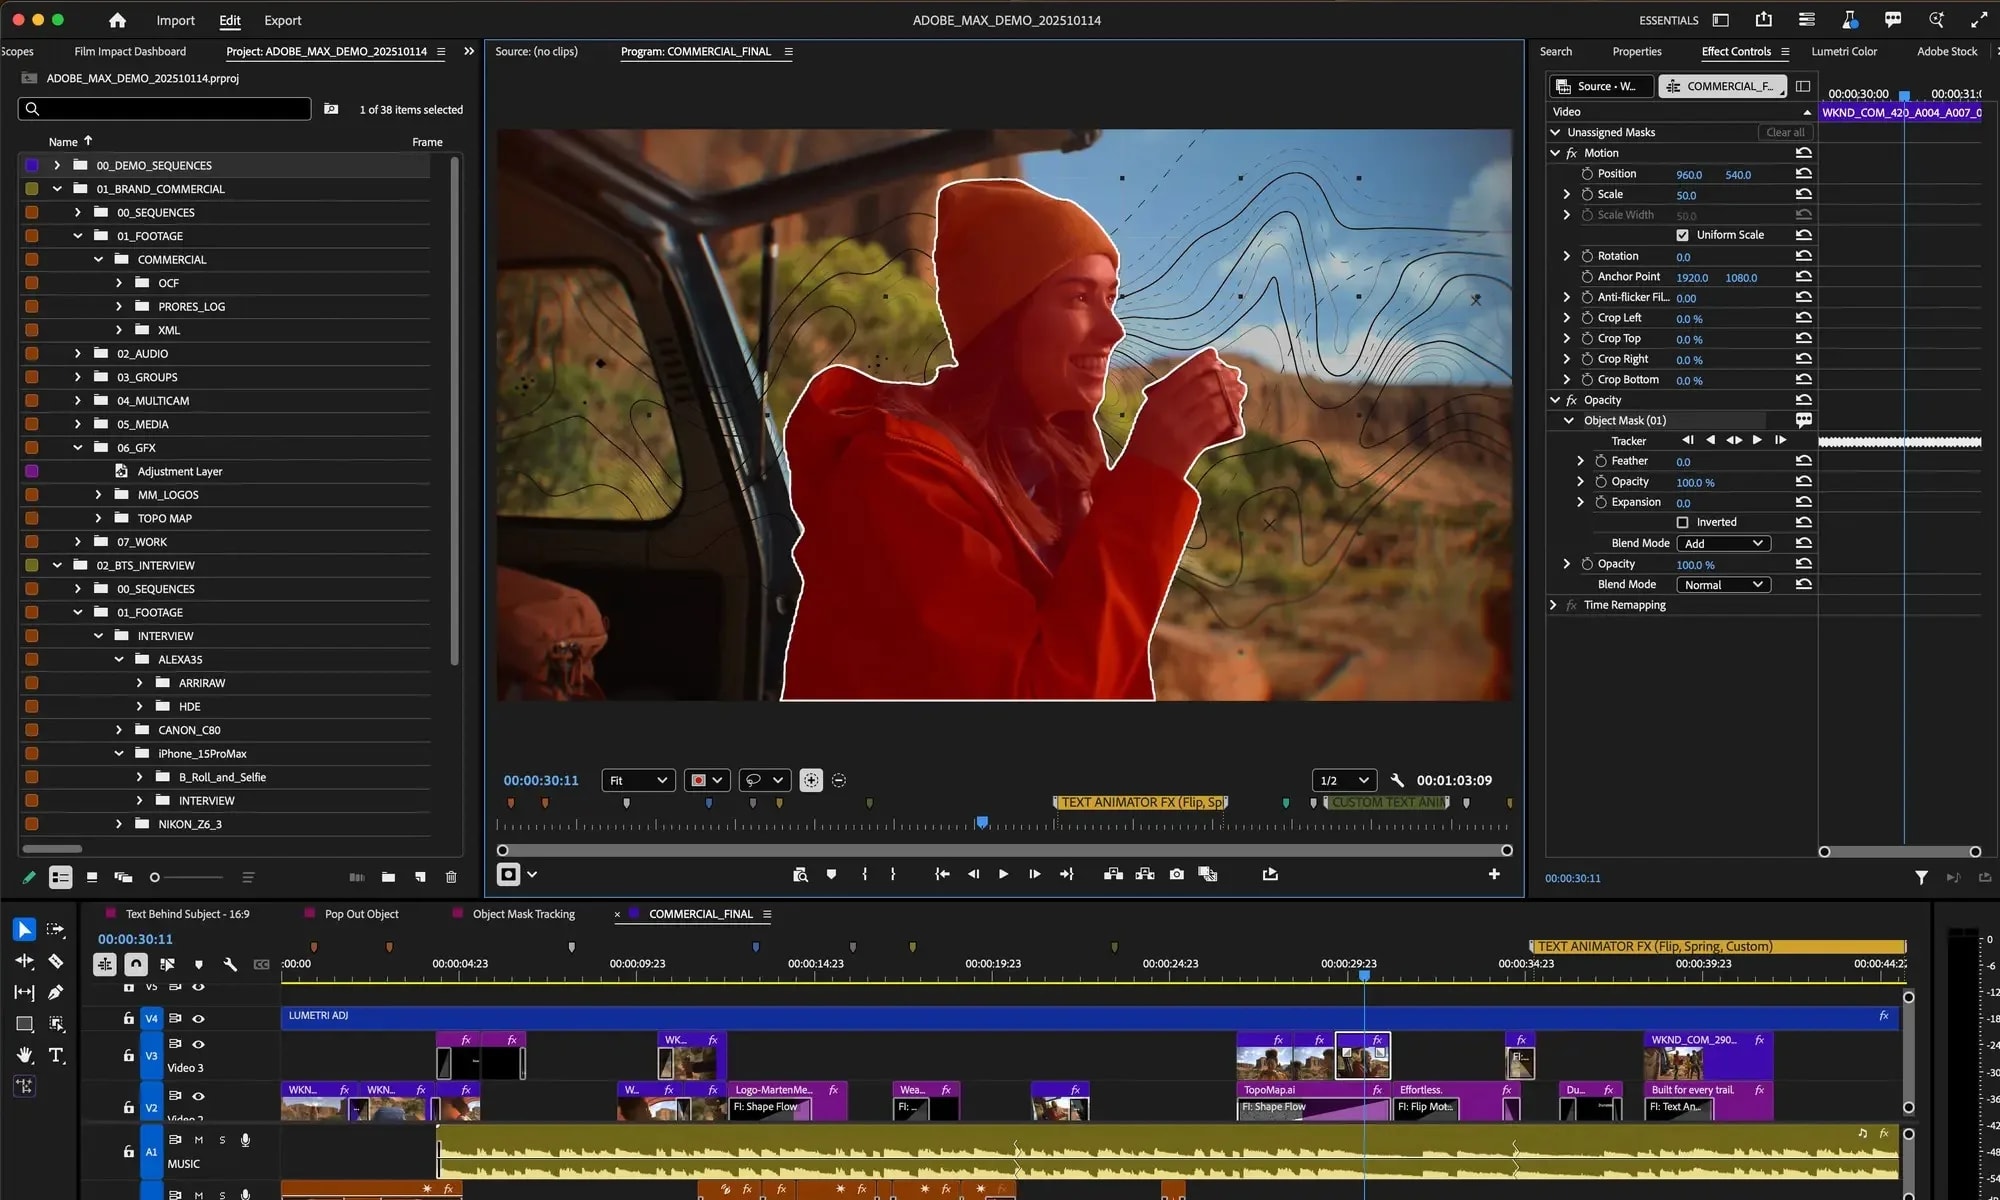Select the Hand tool
Screen dimensions: 2000x1200
point(24,1055)
